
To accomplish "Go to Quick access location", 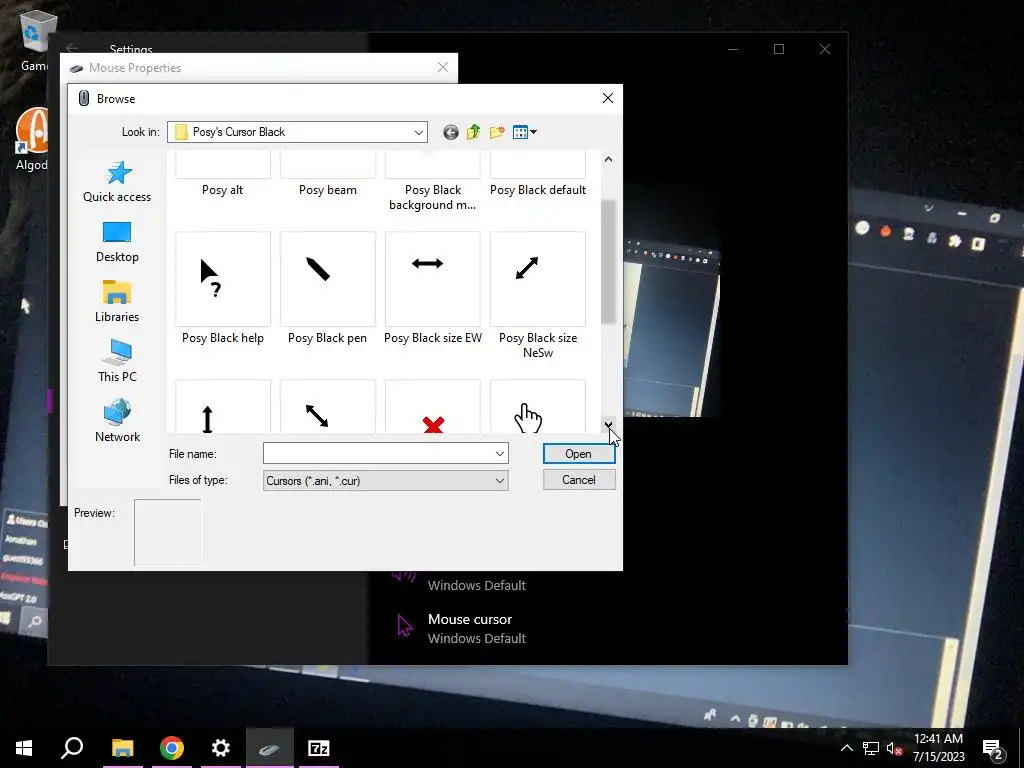I will click(117, 182).
